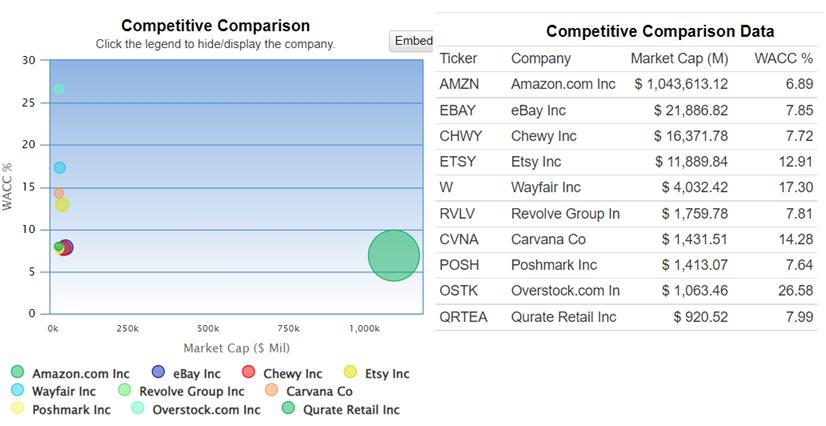826x426 pixels.
Task: Select the Overstock bubble near top of chart
Action: point(58,89)
